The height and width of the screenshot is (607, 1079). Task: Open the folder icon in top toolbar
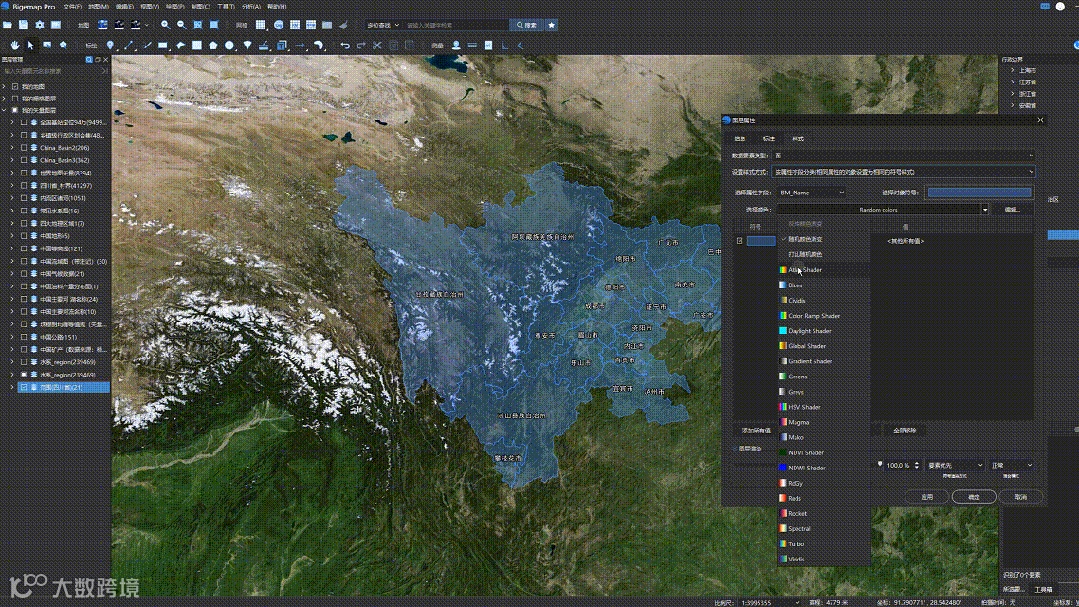point(8,25)
